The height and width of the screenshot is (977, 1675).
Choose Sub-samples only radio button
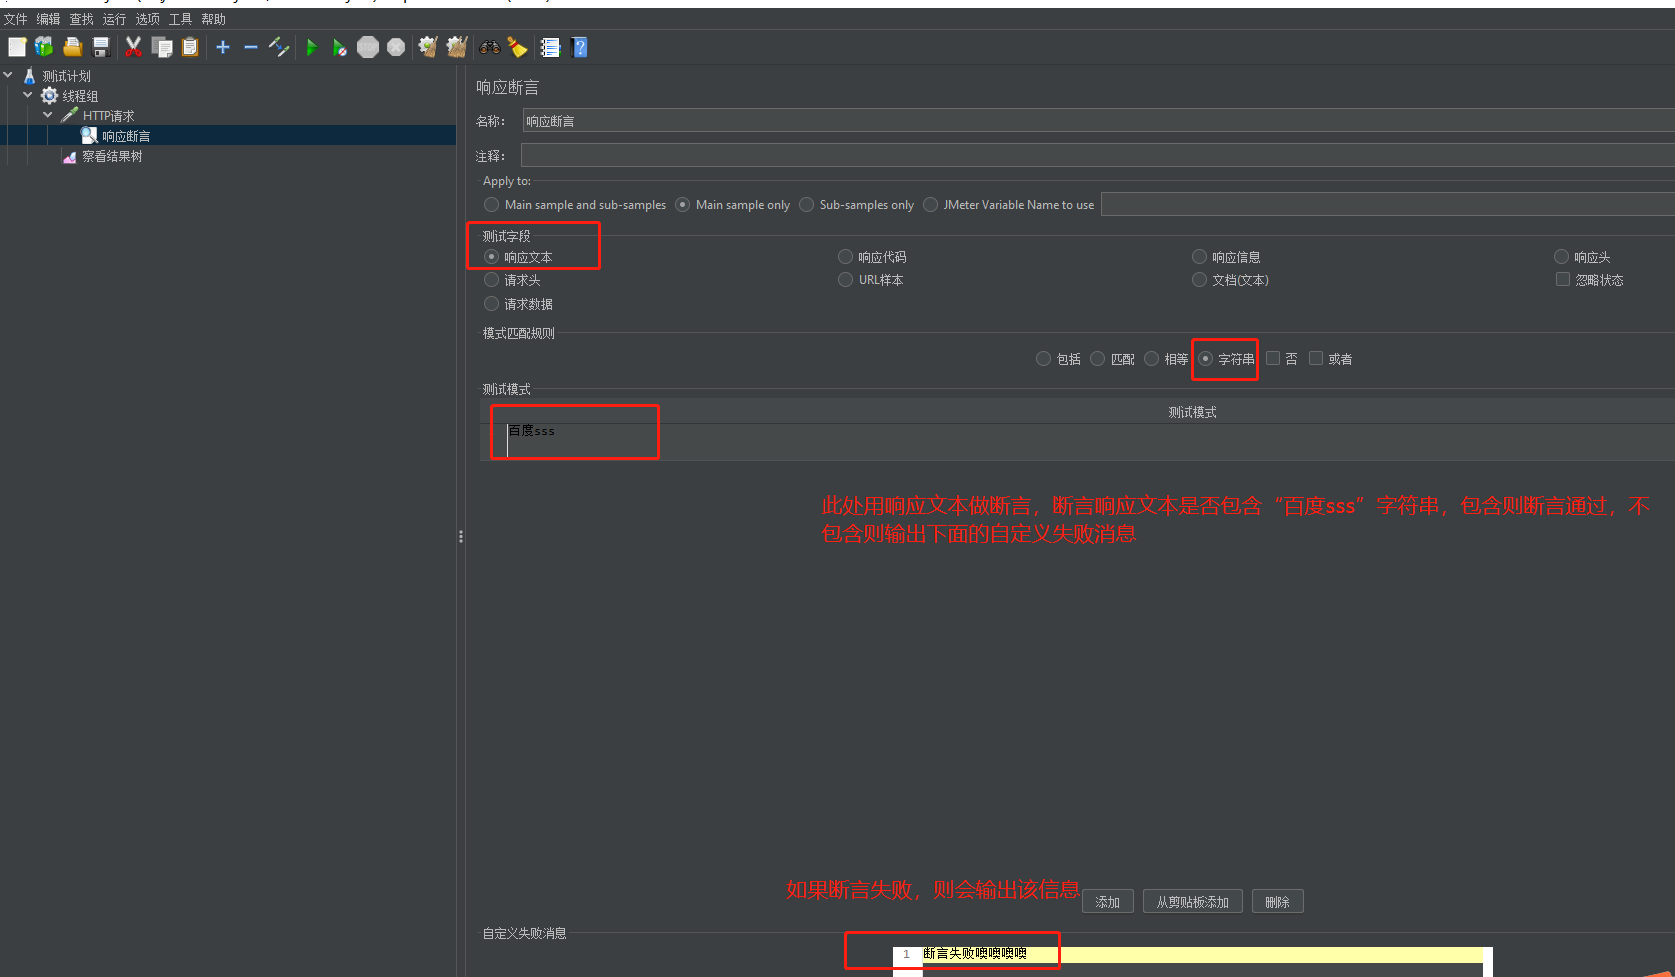pos(806,205)
